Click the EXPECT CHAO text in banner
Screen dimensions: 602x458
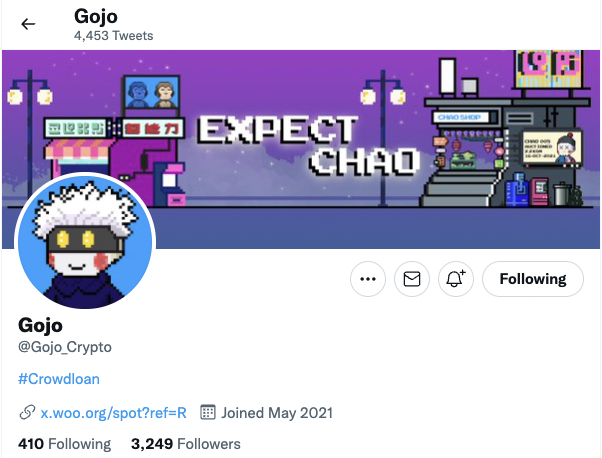tap(308, 146)
